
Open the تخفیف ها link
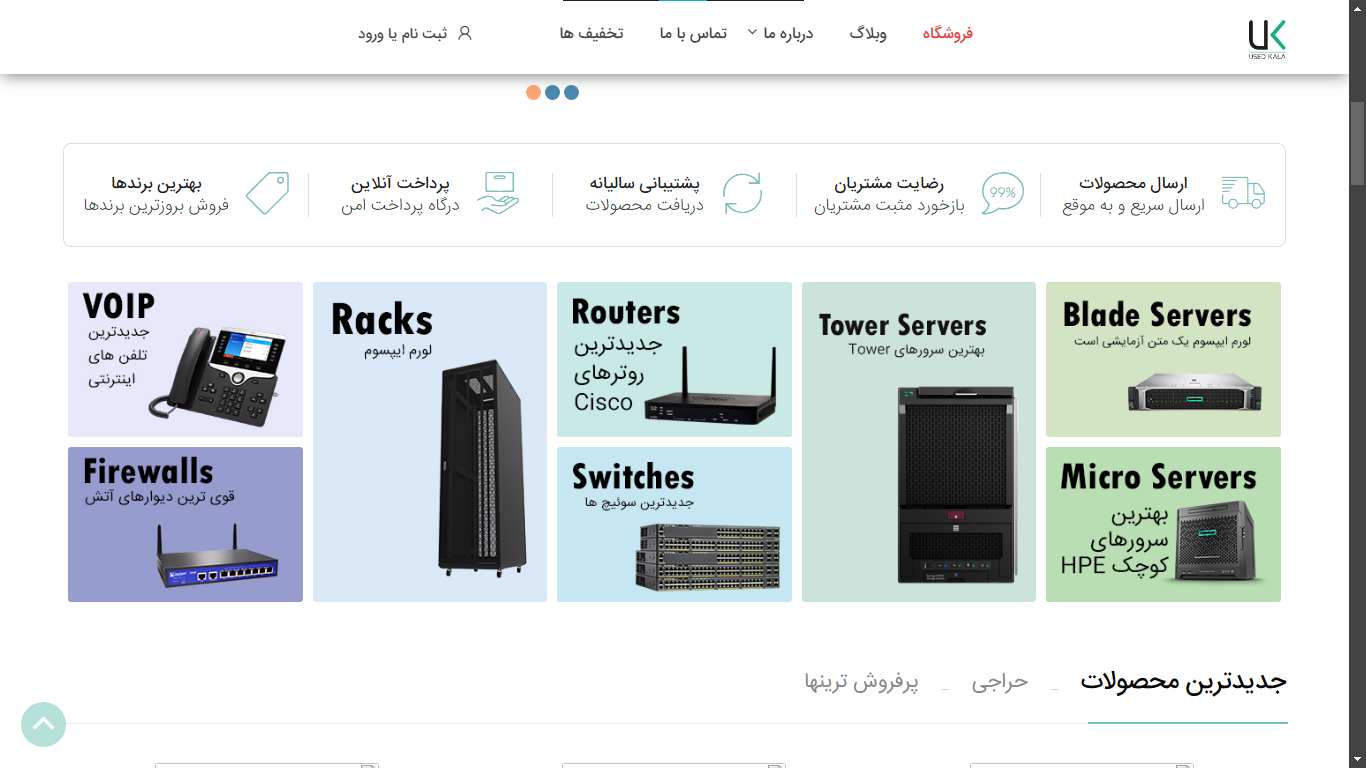(591, 33)
